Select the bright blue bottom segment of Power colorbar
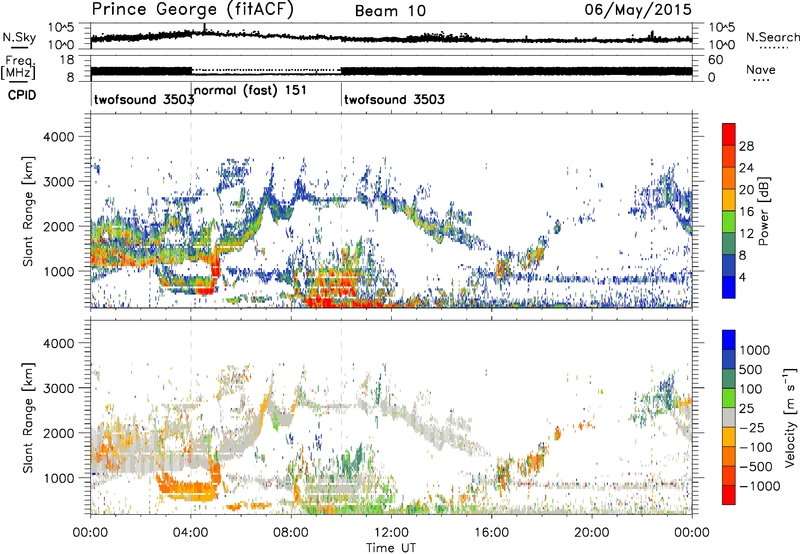The width and height of the screenshot is (800, 554). click(x=729, y=287)
